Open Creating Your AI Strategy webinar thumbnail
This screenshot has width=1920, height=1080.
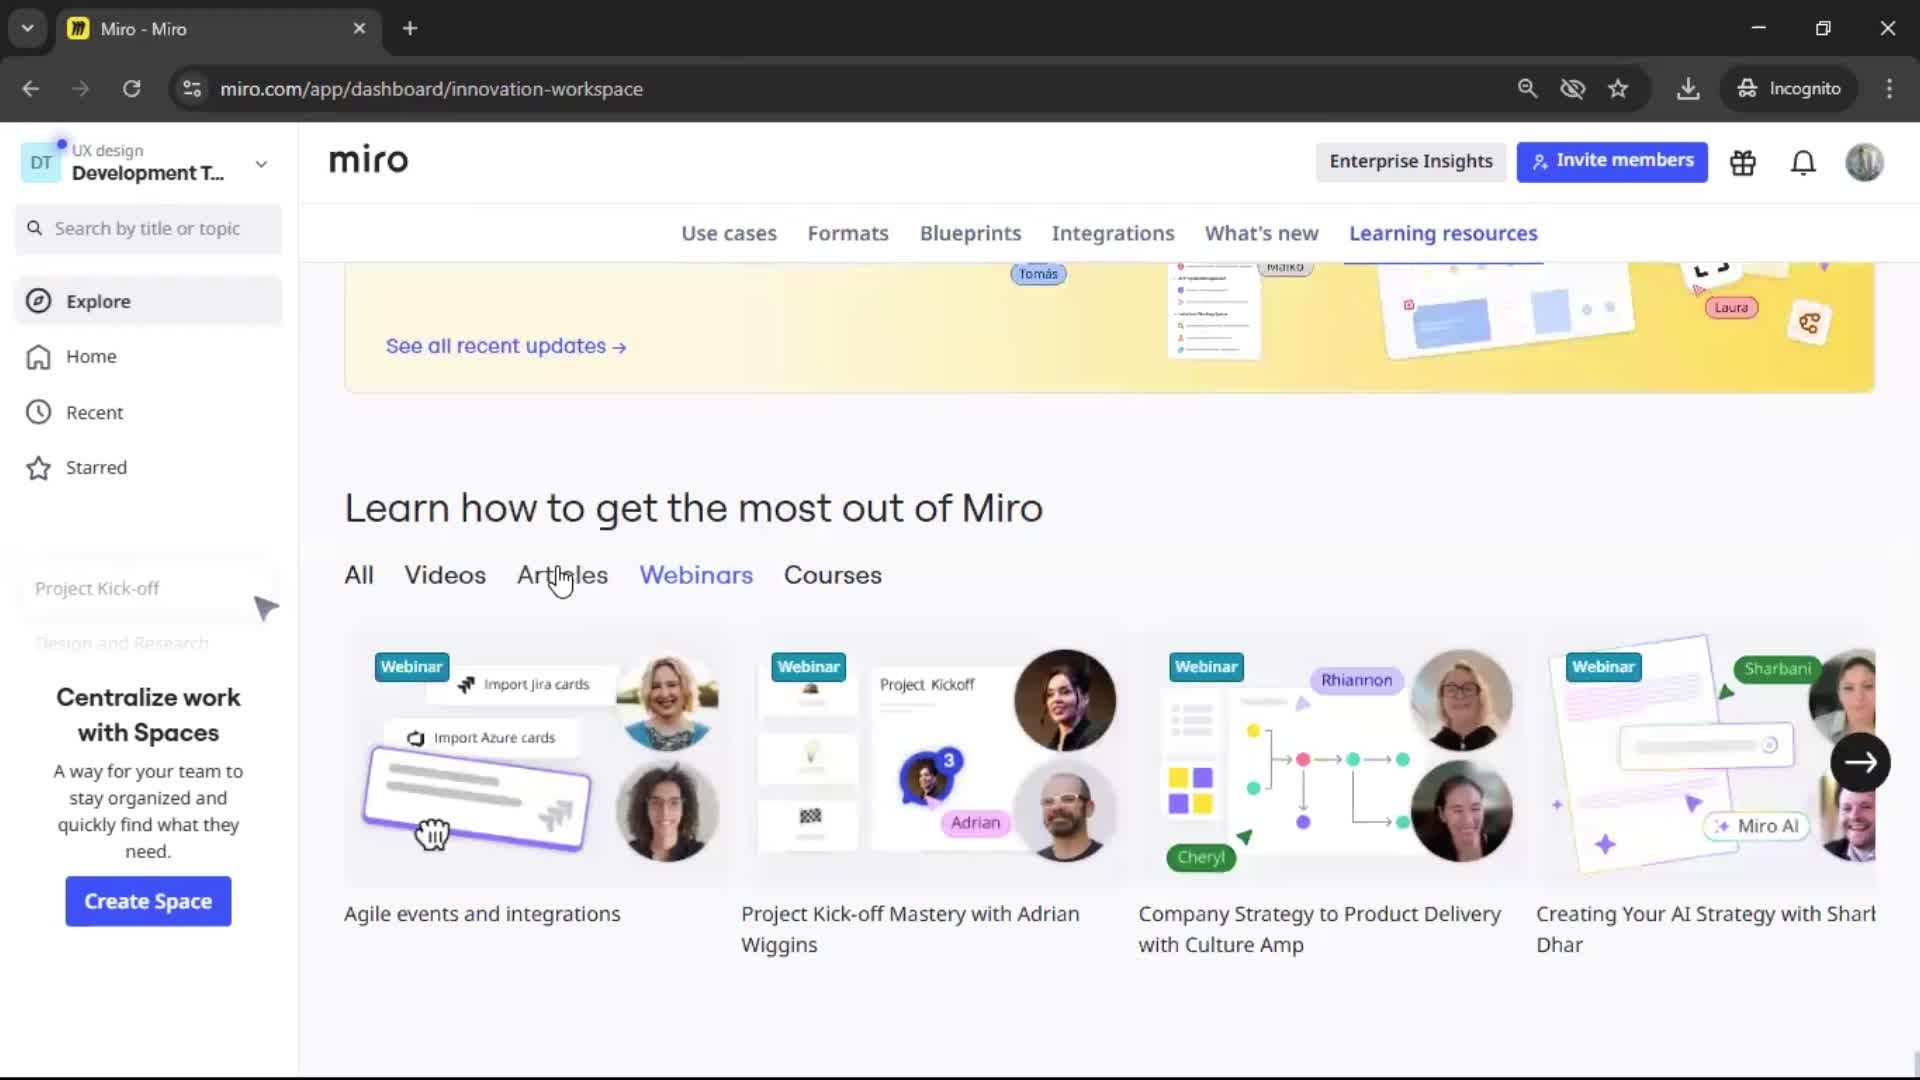pos(1706,757)
